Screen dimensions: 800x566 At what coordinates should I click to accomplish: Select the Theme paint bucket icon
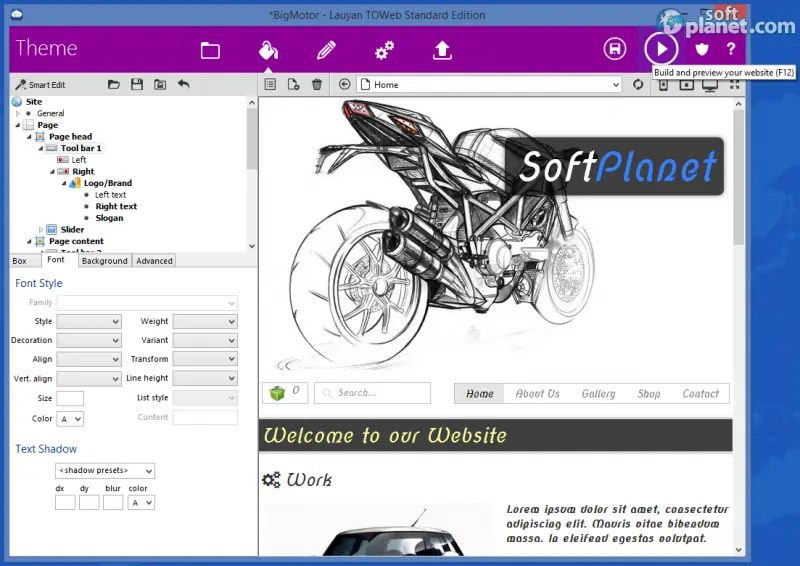[268, 50]
